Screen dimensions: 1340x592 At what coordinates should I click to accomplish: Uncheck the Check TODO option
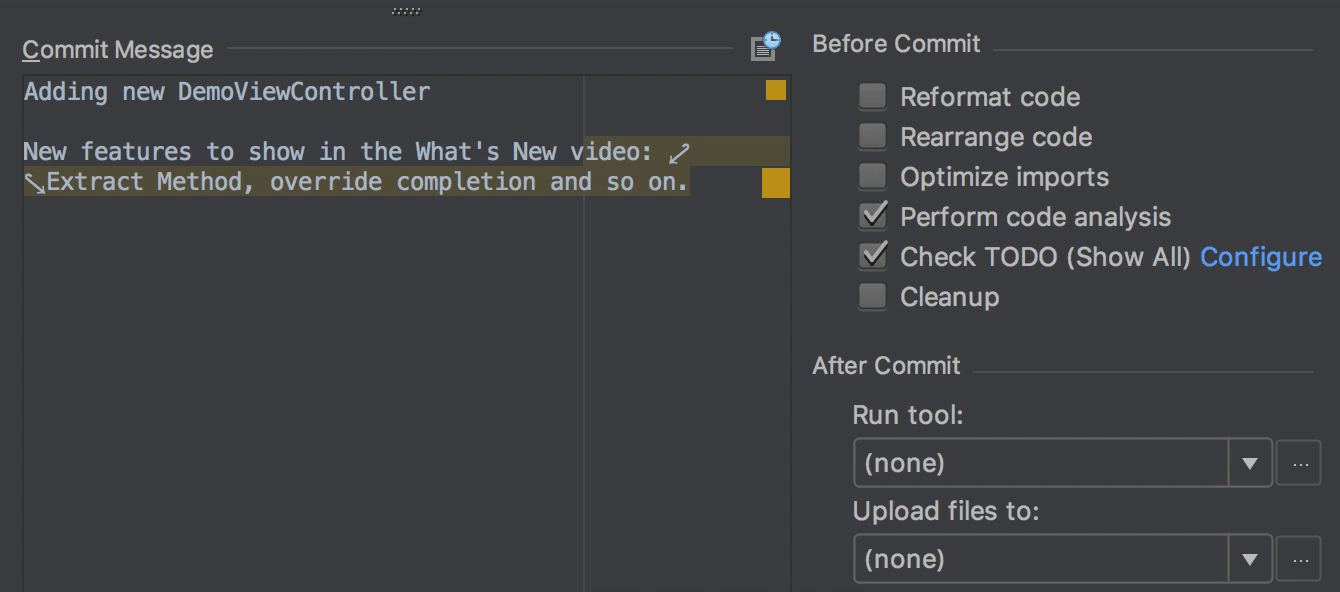872,256
